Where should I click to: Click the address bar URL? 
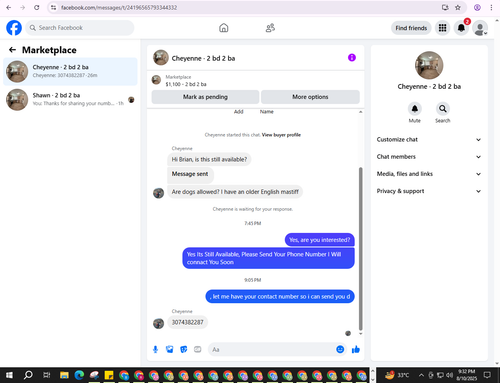pyautogui.click(x=119, y=7)
